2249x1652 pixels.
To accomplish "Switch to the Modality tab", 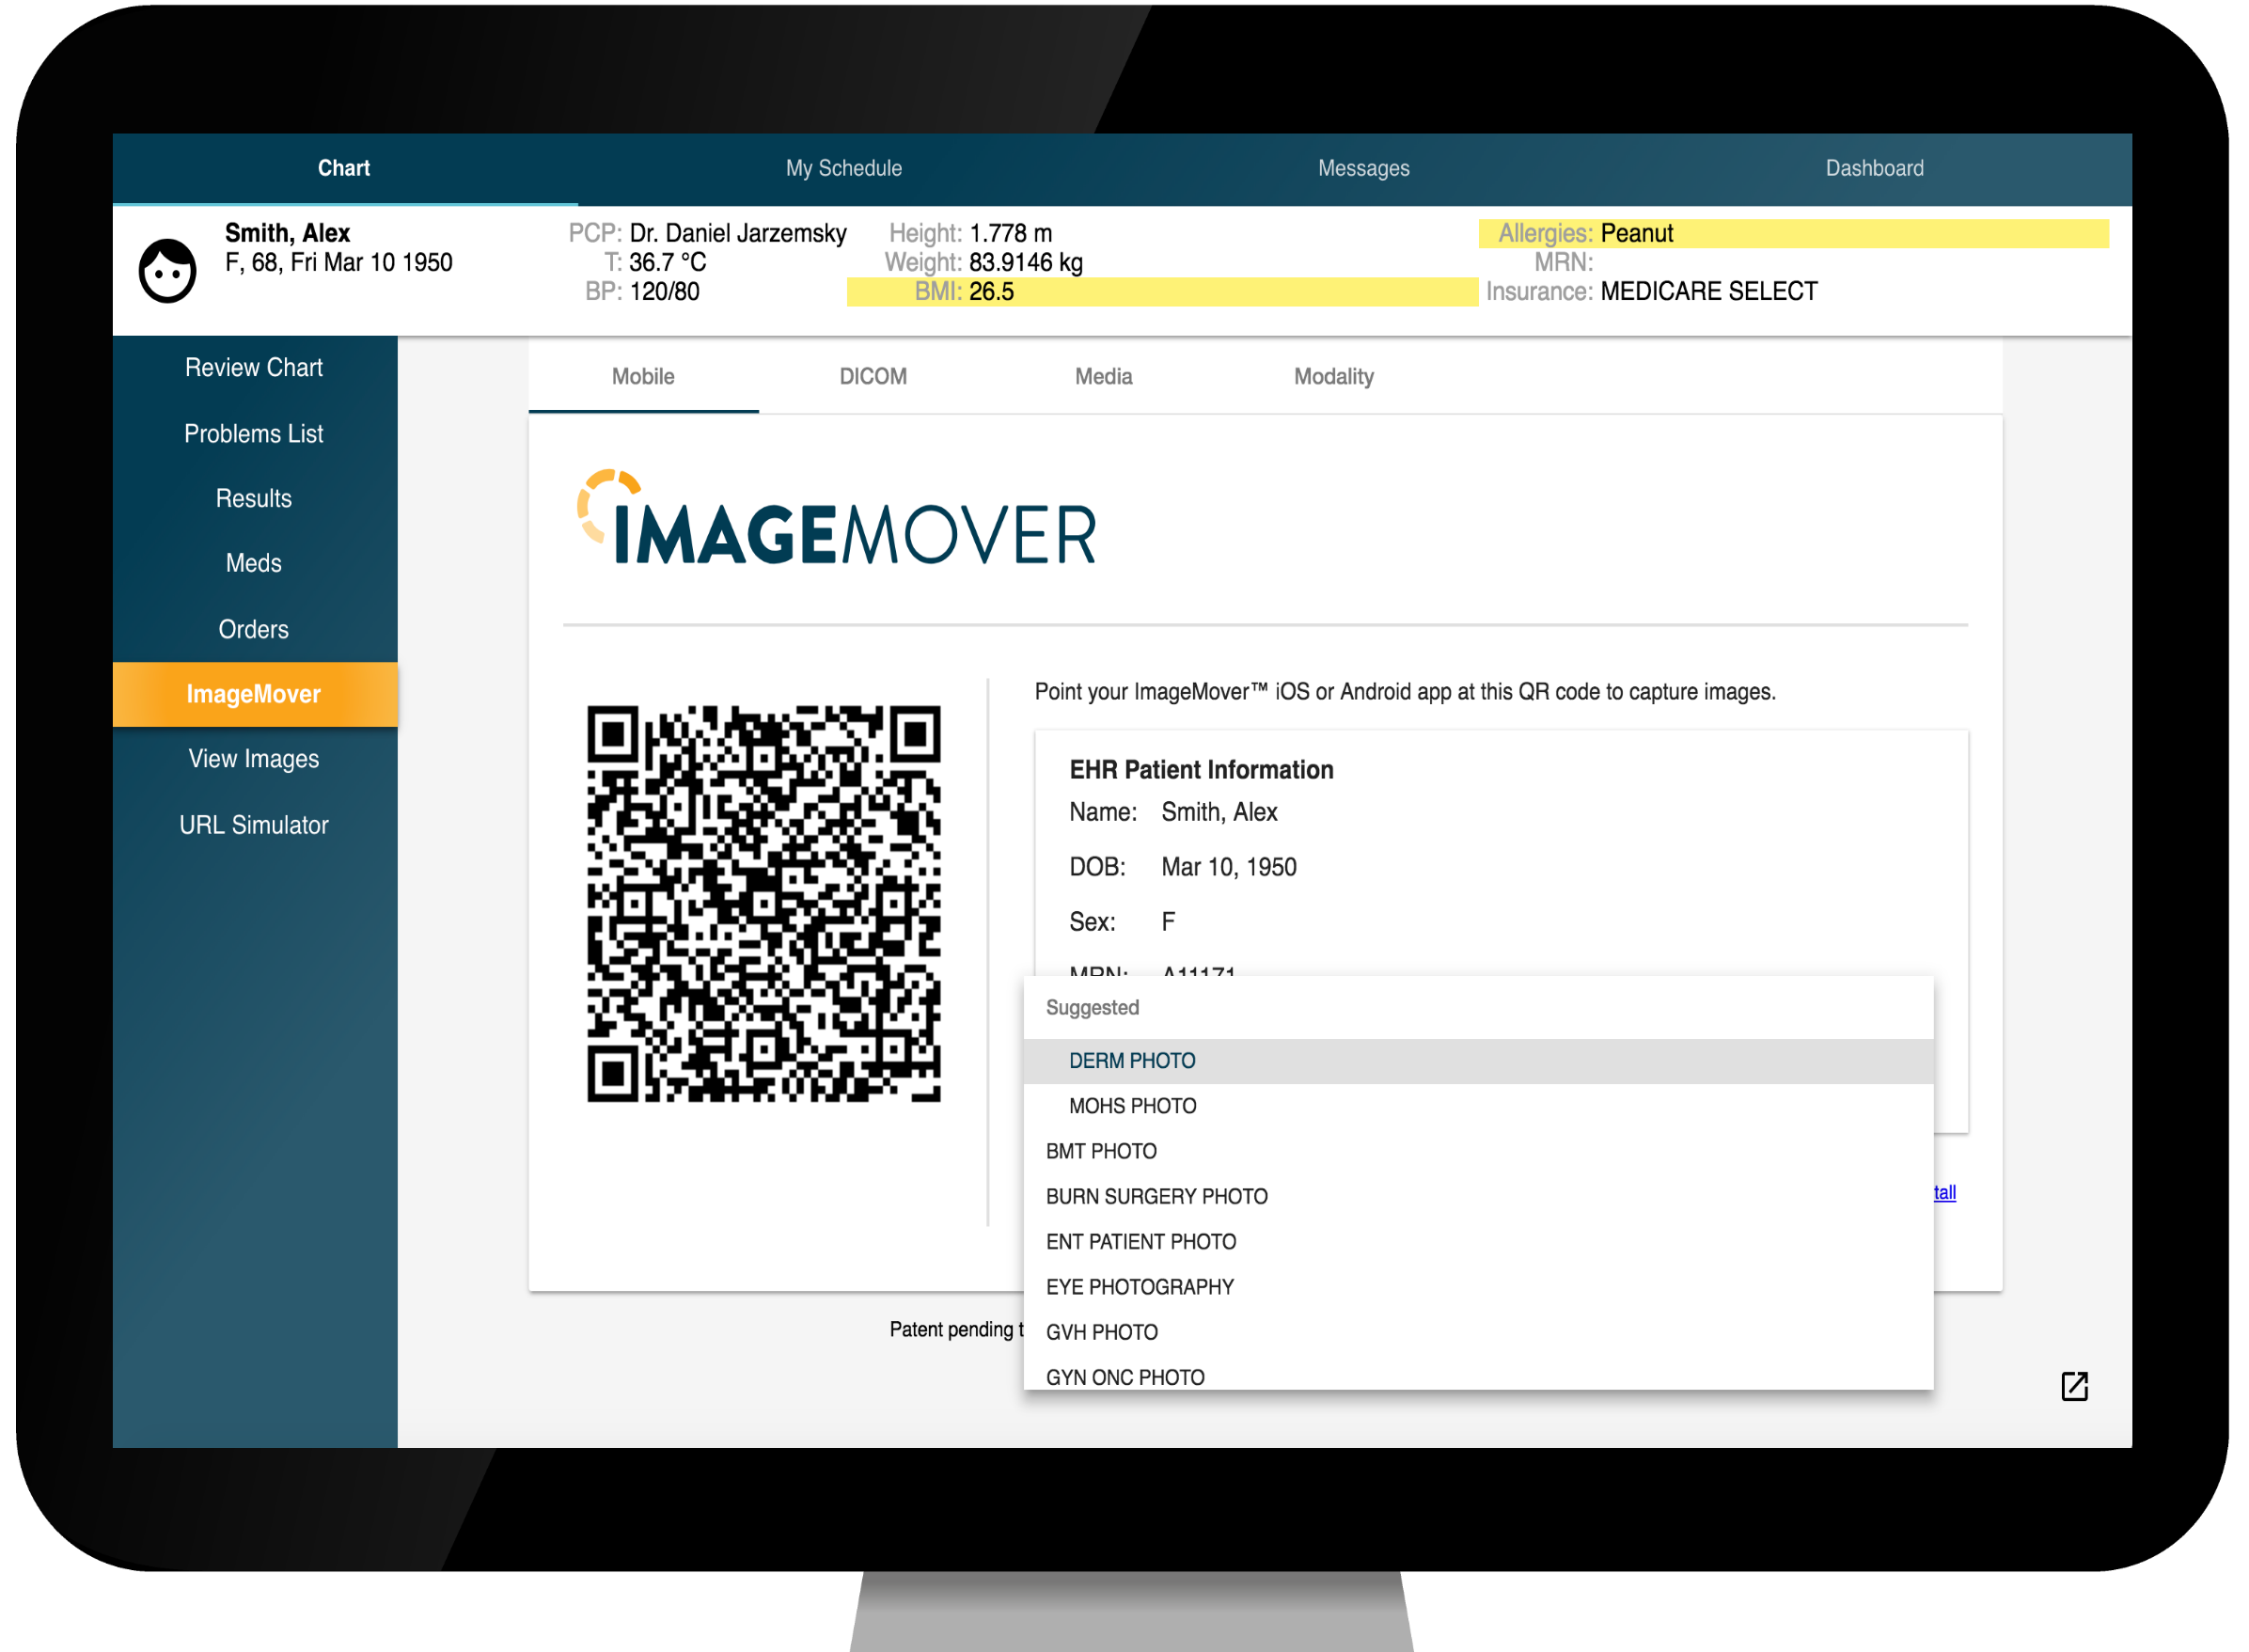I will tap(1333, 377).
